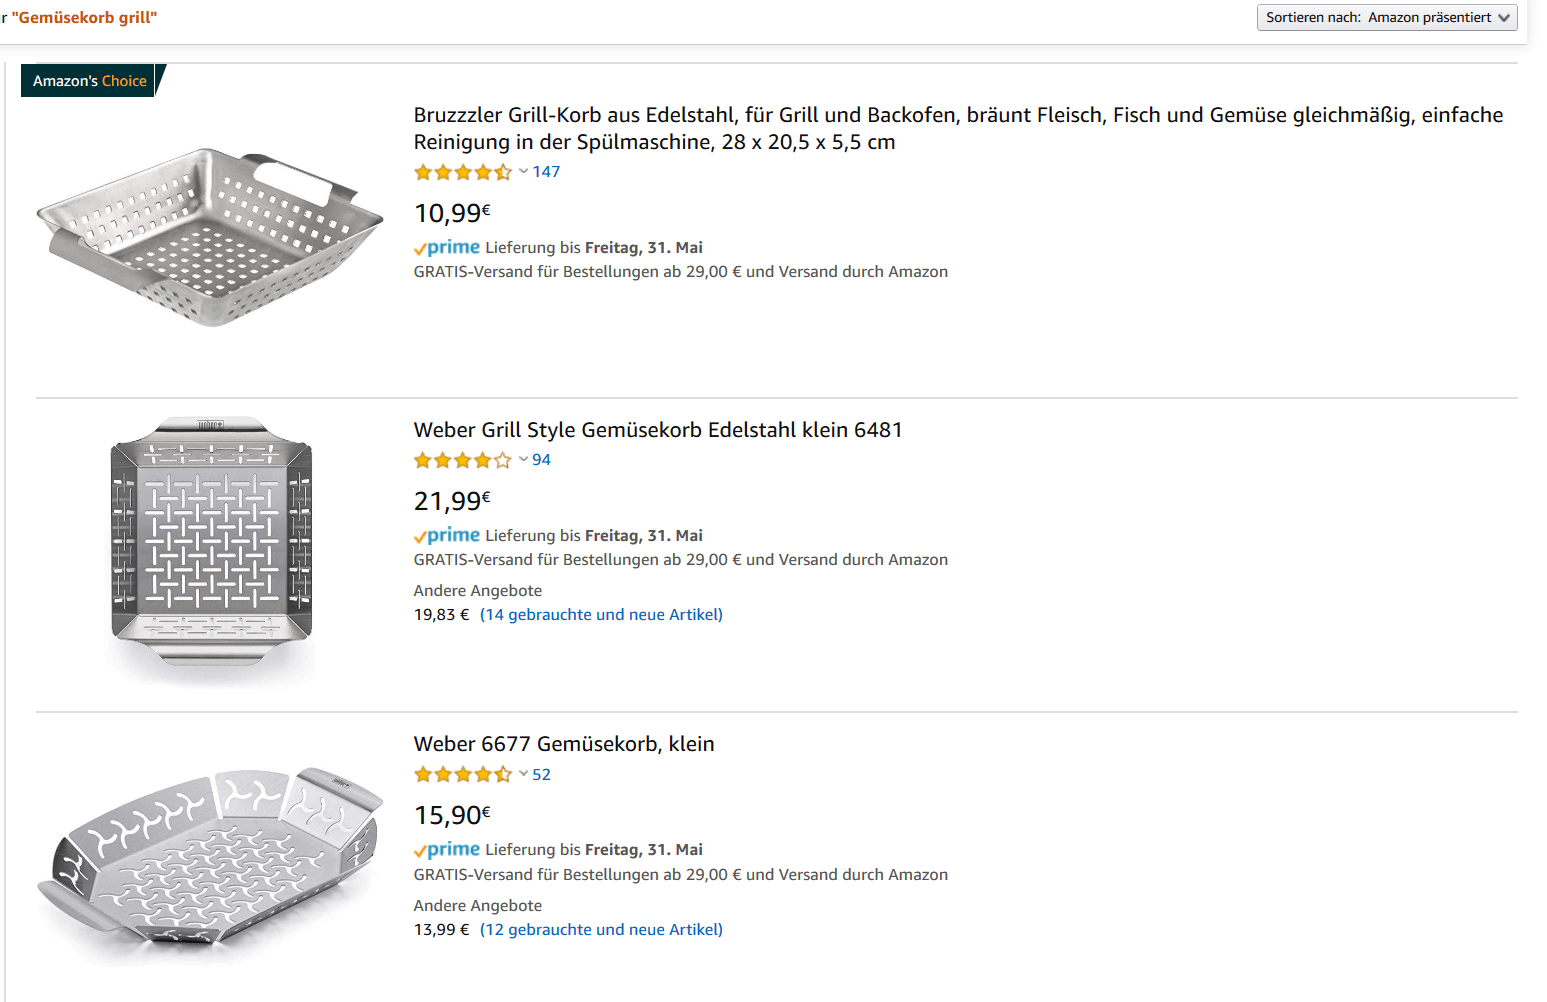
Task: Click star rating of Weber 6677 Gemüsekorb
Action: pyautogui.click(x=463, y=774)
